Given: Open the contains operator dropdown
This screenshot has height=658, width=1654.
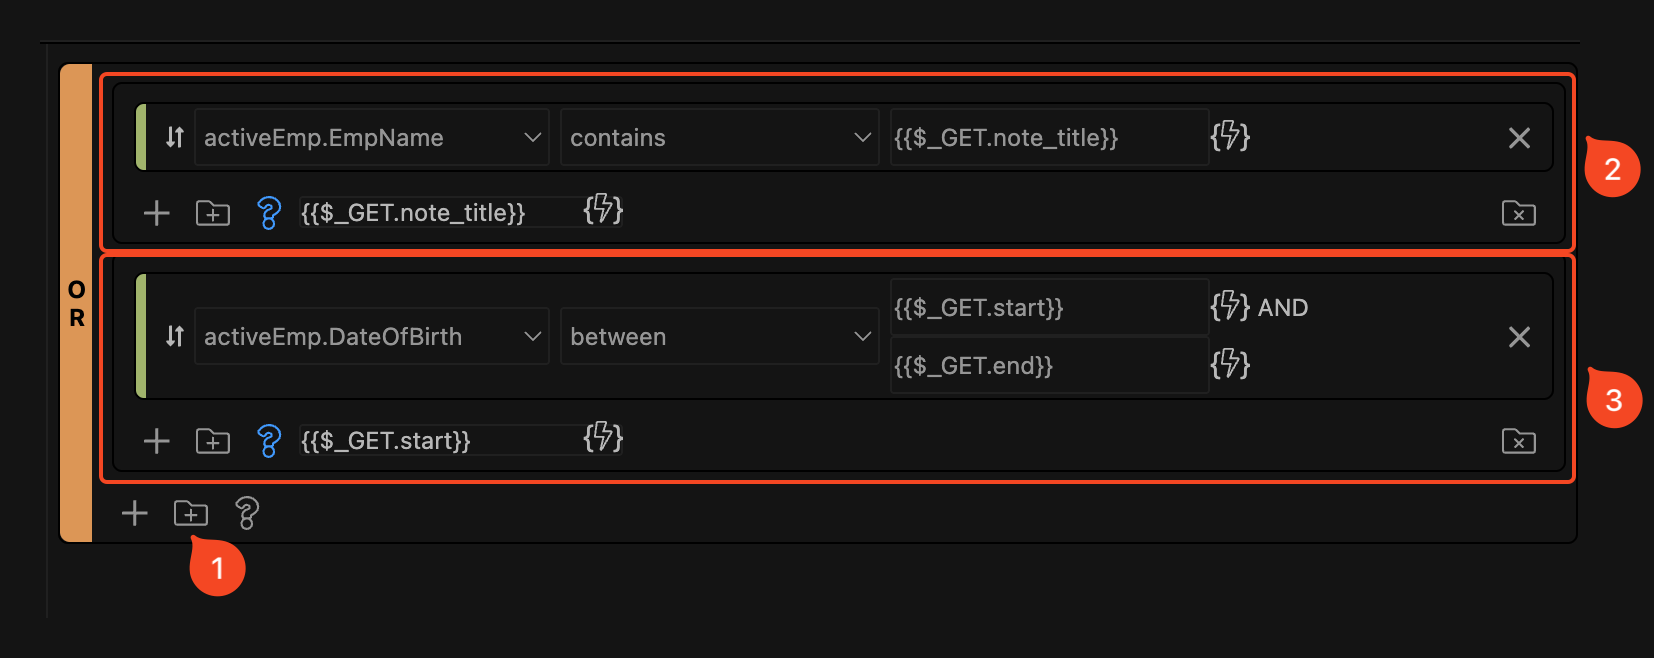Looking at the screenshot, I should tap(719, 137).
